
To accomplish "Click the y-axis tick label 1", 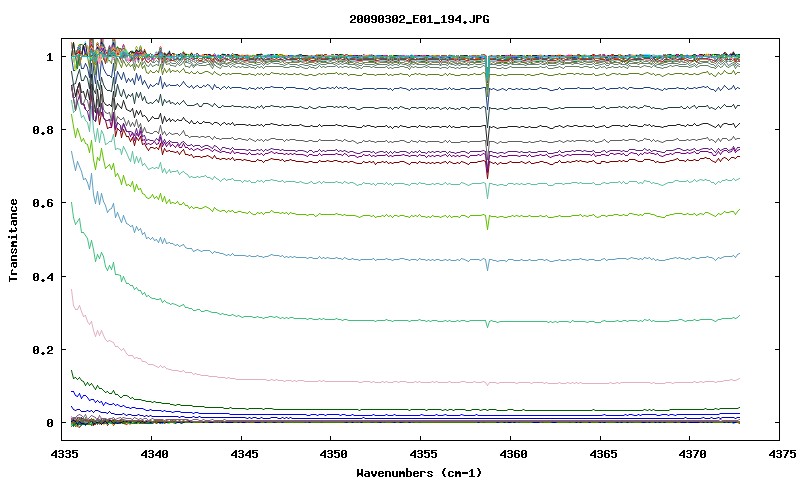I will [x=49, y=57].
